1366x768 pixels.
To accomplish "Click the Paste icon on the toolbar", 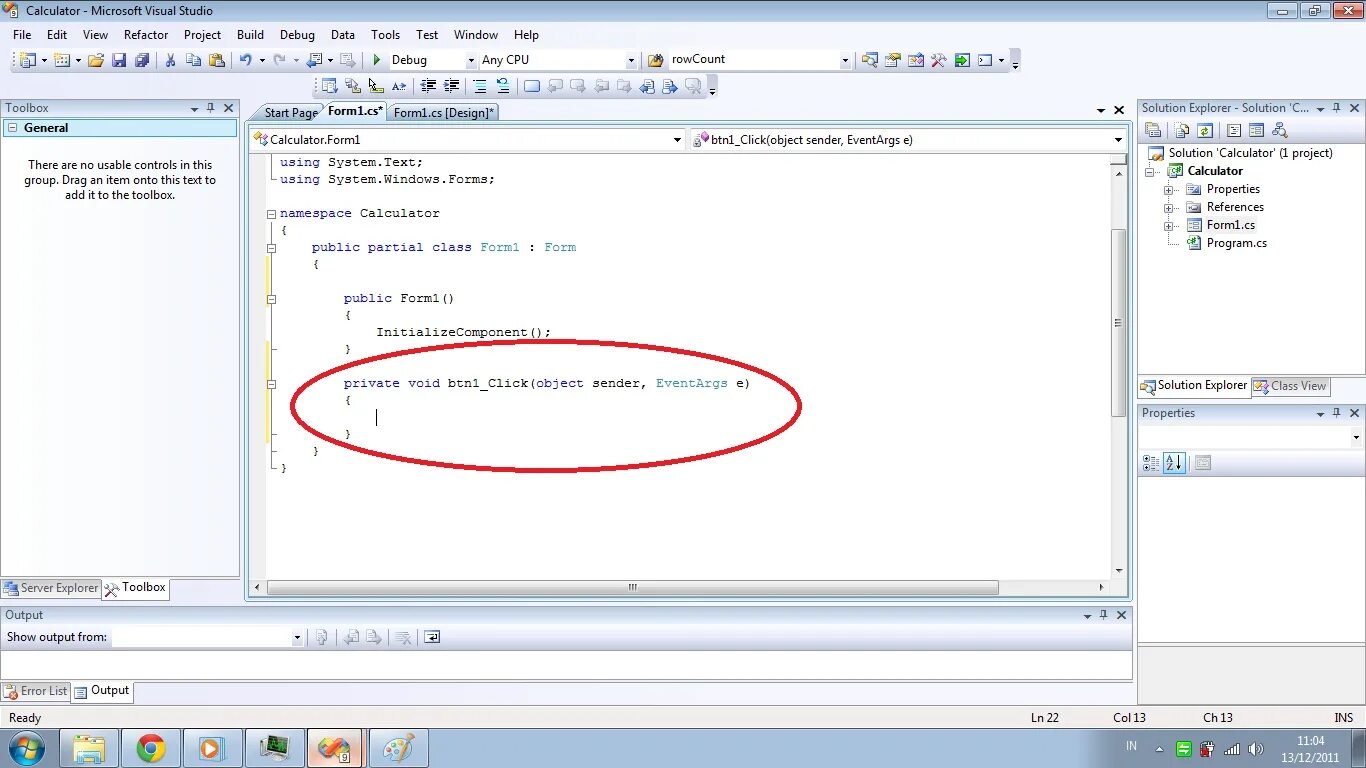I will (x=217, y=59).
